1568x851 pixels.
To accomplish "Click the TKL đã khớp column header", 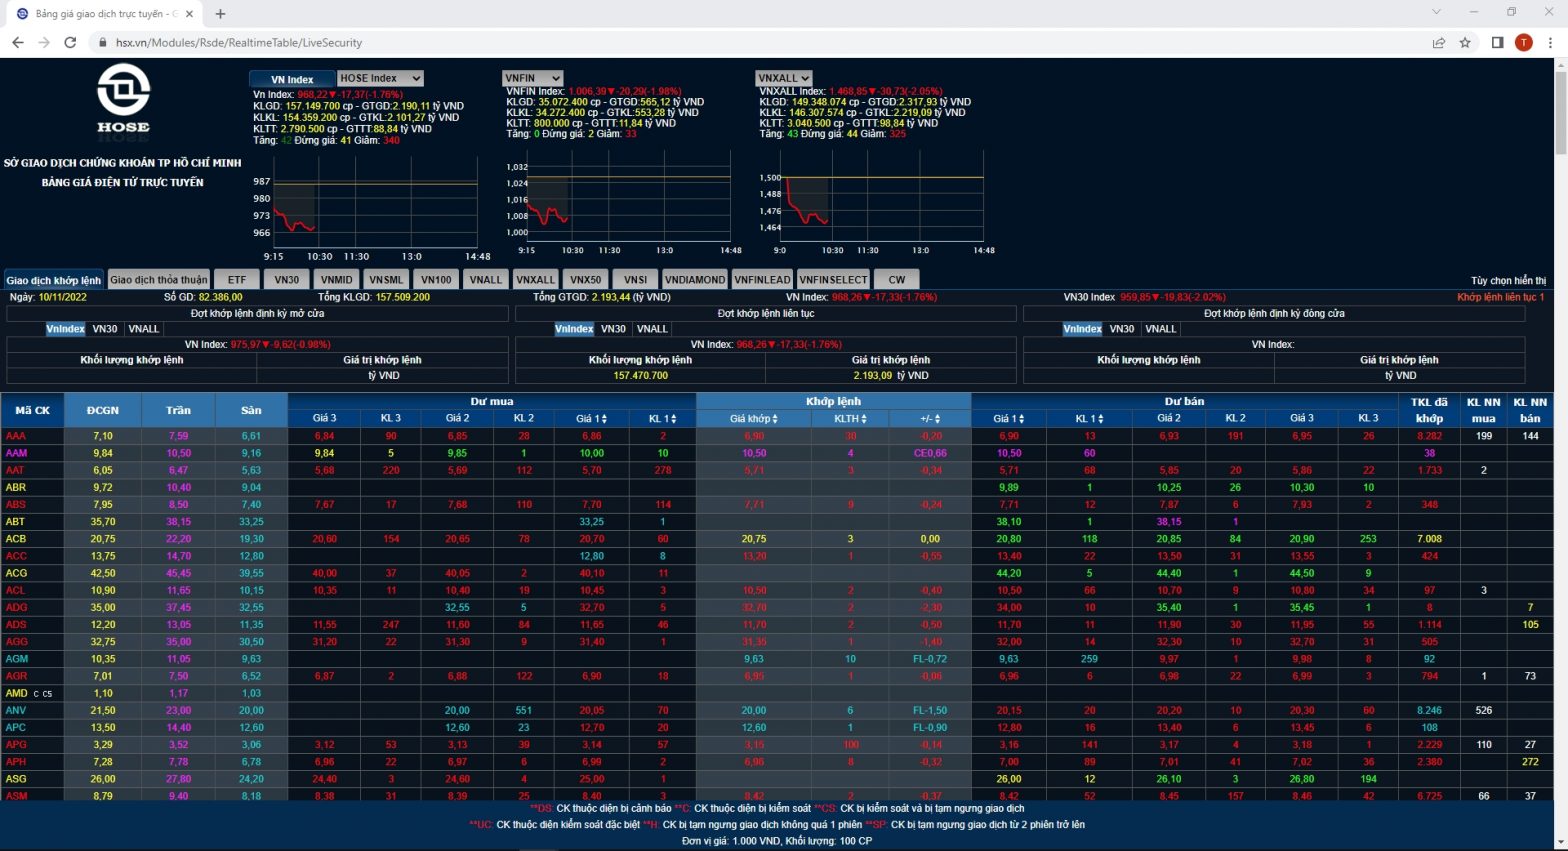I will click(1429, 410).
